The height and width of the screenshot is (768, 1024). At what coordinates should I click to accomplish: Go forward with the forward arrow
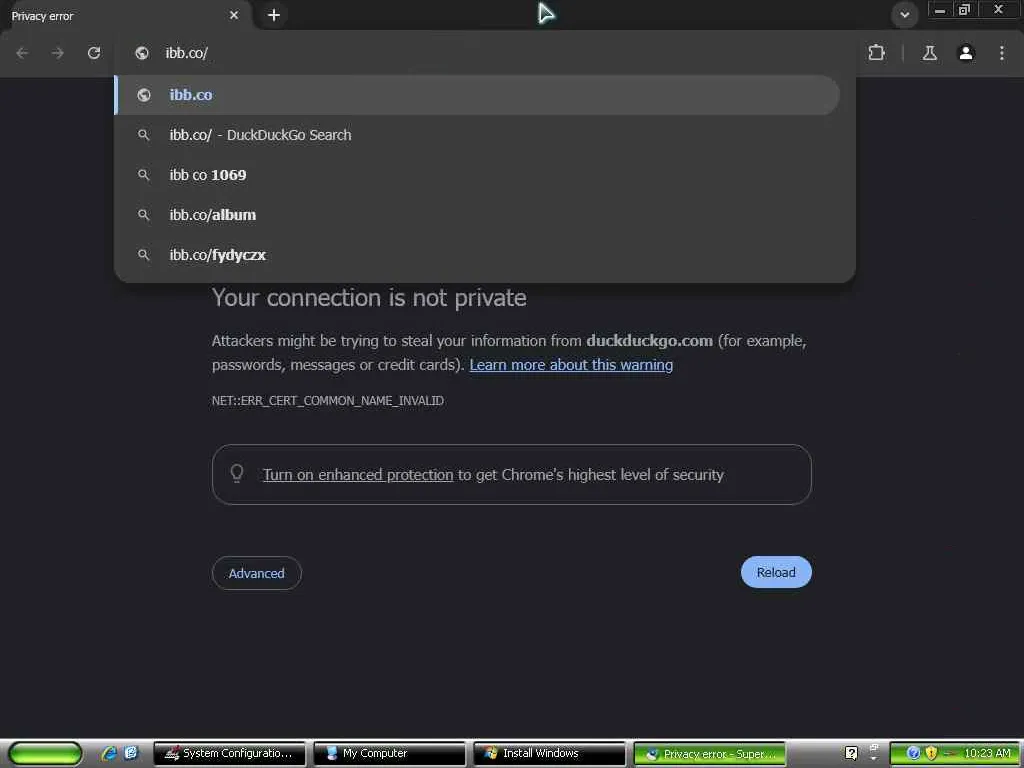pyautogui.click(x=57, y=53)
